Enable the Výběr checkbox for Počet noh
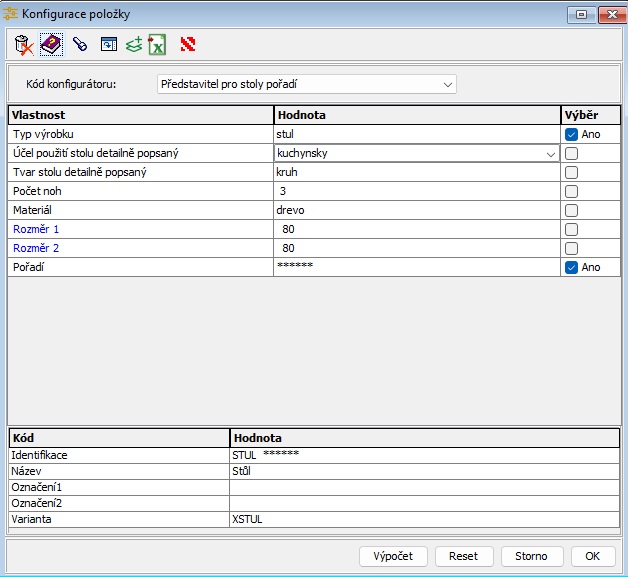628x577 pixels. click(x=571, y=191)
